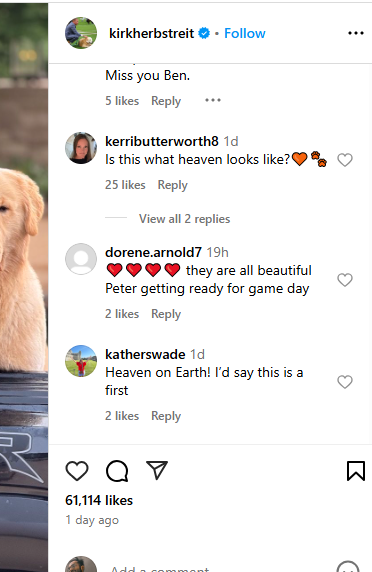Open comment field via speech bubble icon
The width and height of the screenshot is (372, 572).
117,471
